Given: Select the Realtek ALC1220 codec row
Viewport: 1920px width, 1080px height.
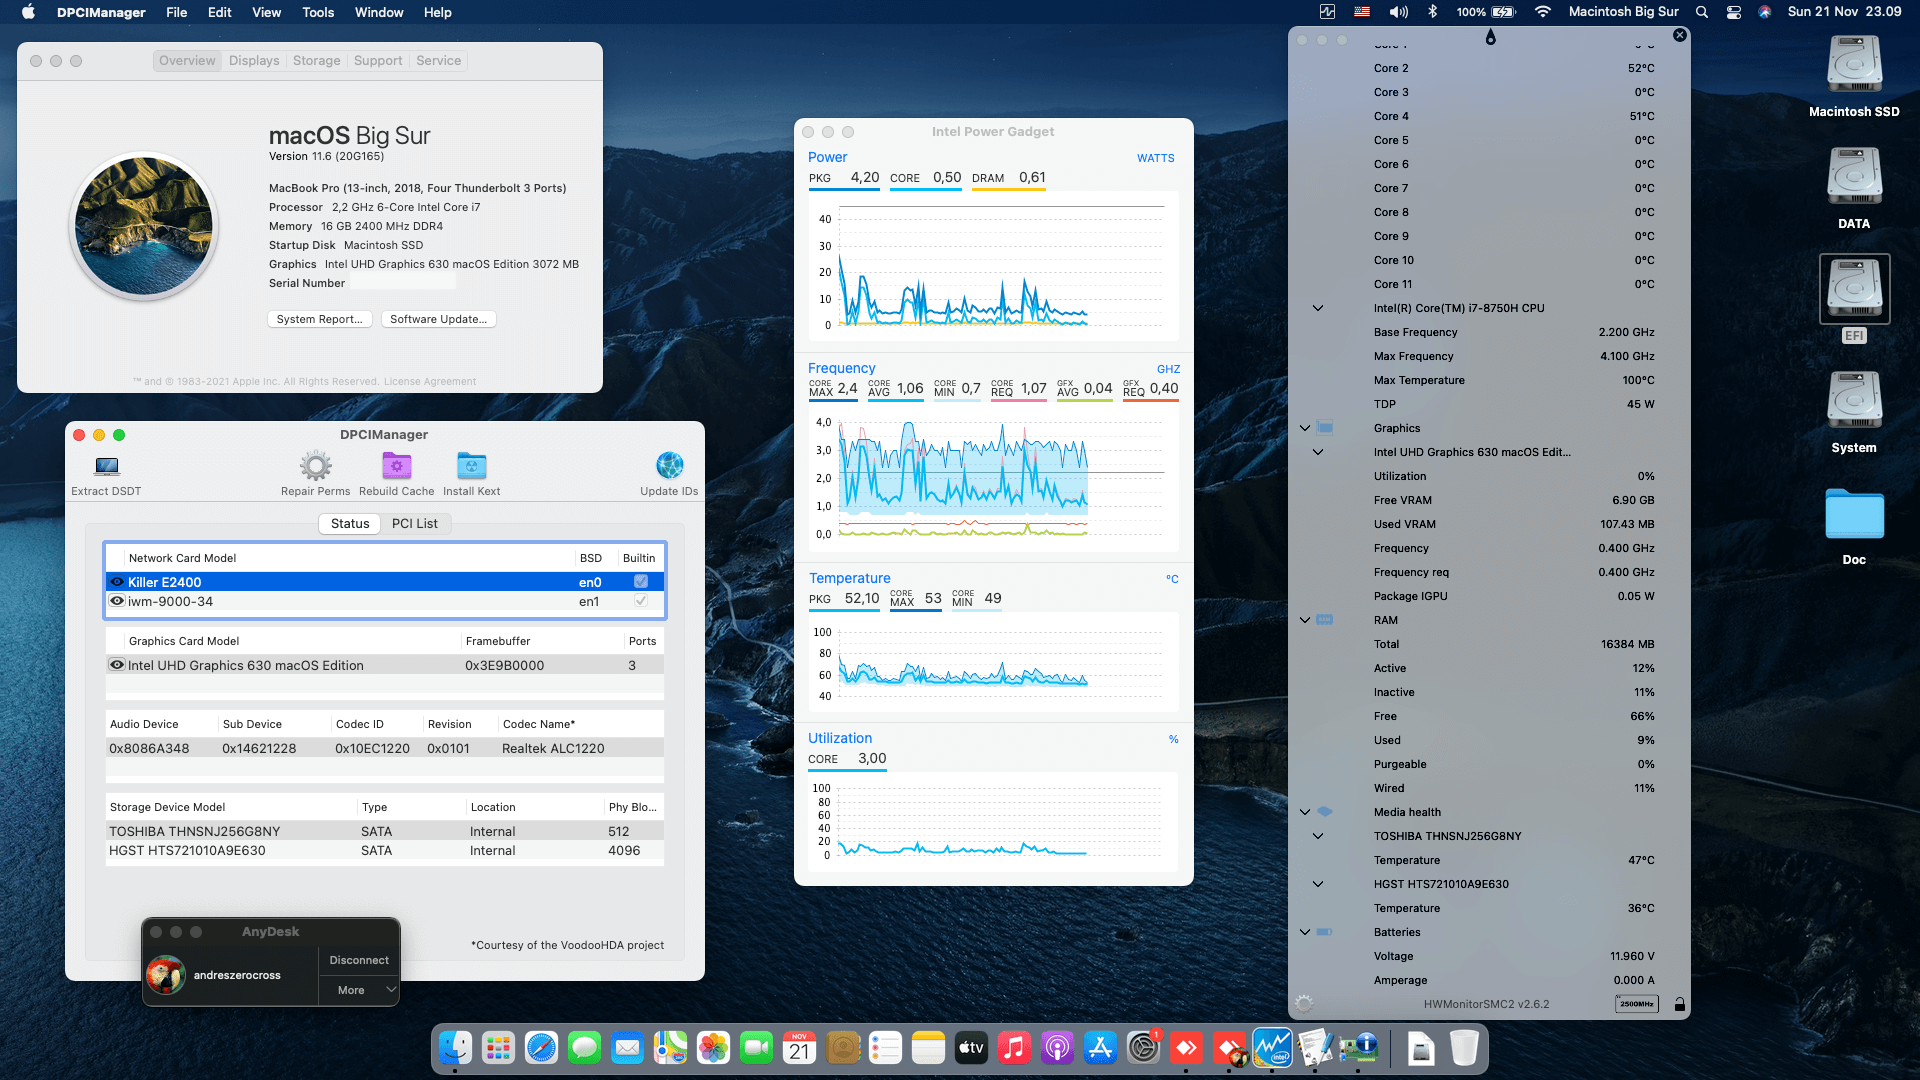Looking at the screenshot, I should (385, 748).
